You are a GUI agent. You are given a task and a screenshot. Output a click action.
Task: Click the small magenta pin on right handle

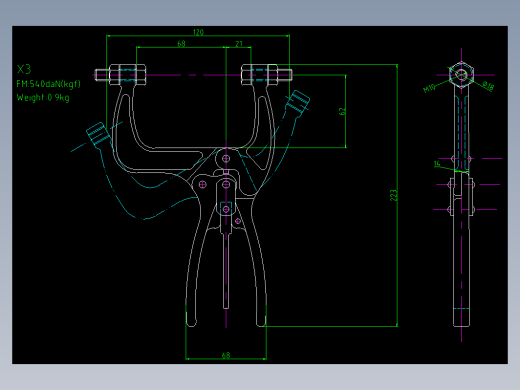pyautogui.click(x=238, y=221)
